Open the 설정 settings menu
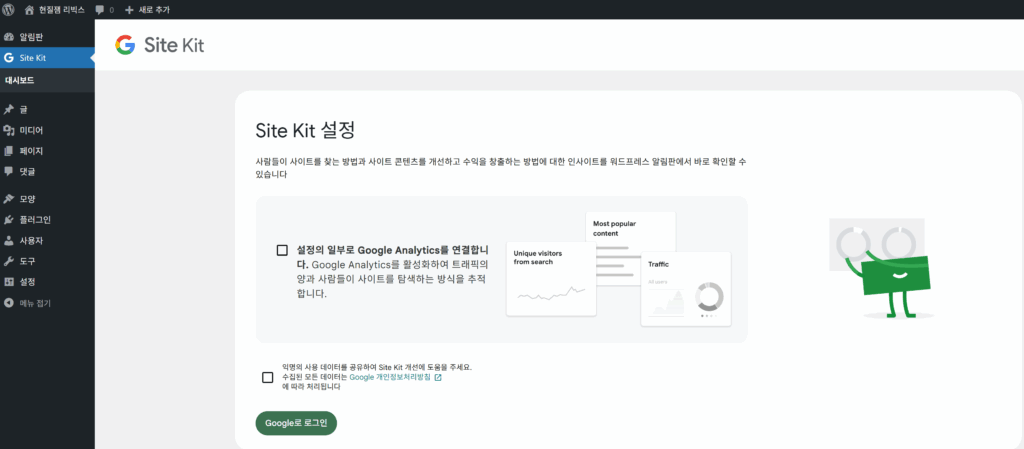Screen dimensions: 1024x449 click(47, 282)
